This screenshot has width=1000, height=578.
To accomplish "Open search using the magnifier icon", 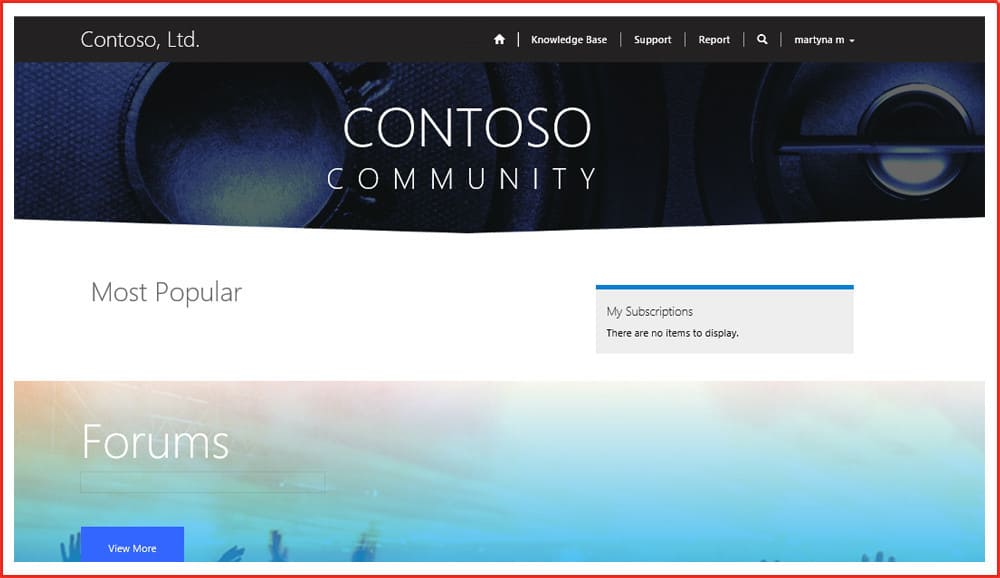I will pos(762,40).
